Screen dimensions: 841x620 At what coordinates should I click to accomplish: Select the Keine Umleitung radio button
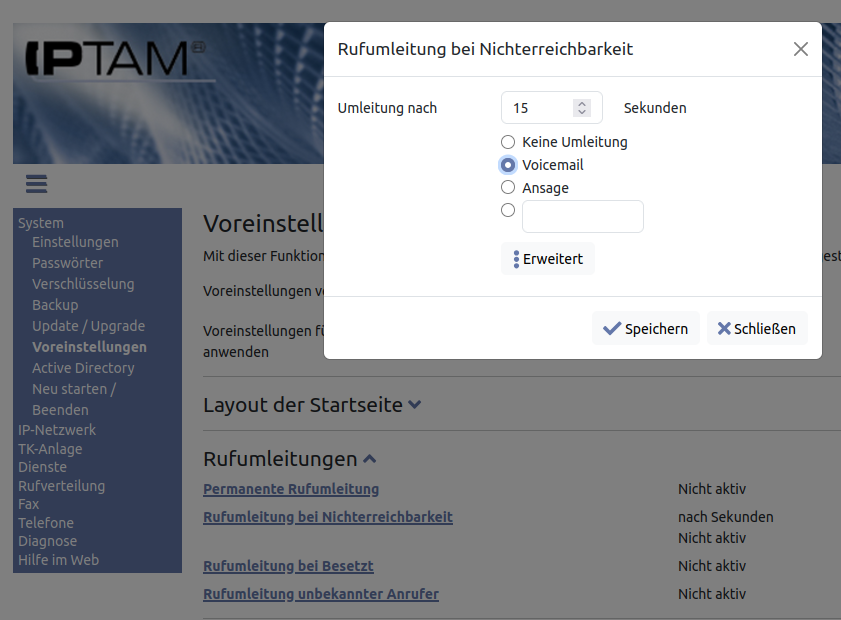pos(508,142)
